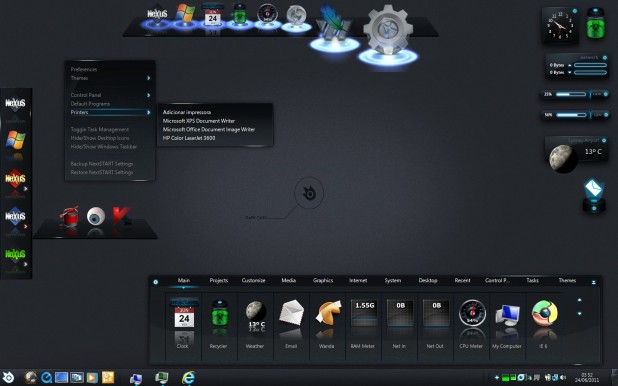Viewport: 618px width, 386px height.
Task: Open the calendar icon in the top dock
Action: tap(212, 15)
